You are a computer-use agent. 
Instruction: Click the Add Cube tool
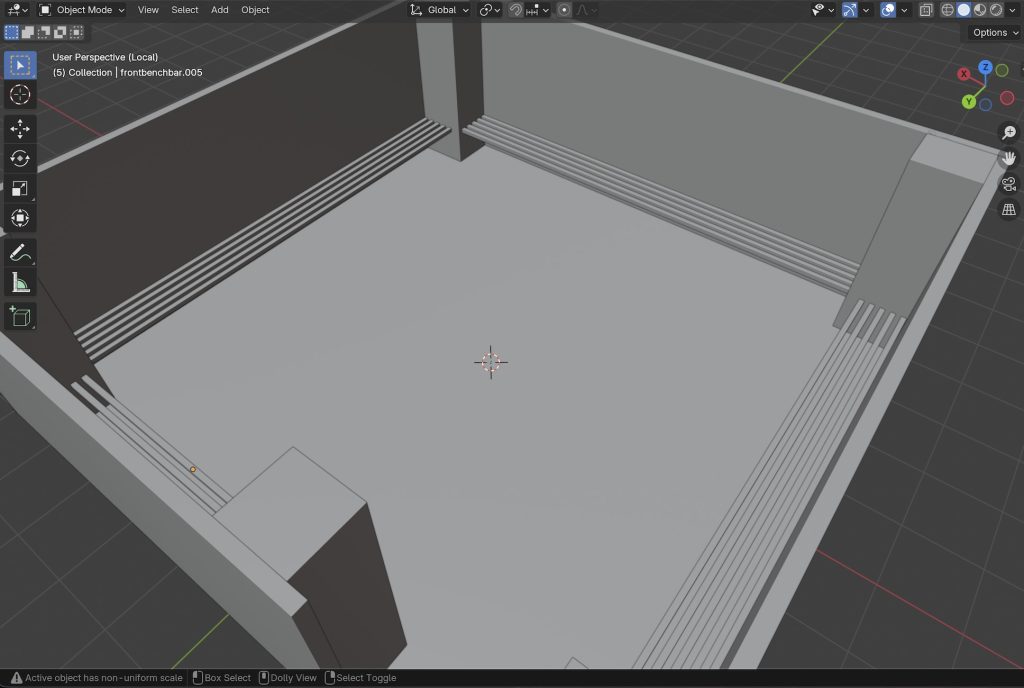point(20,317)
